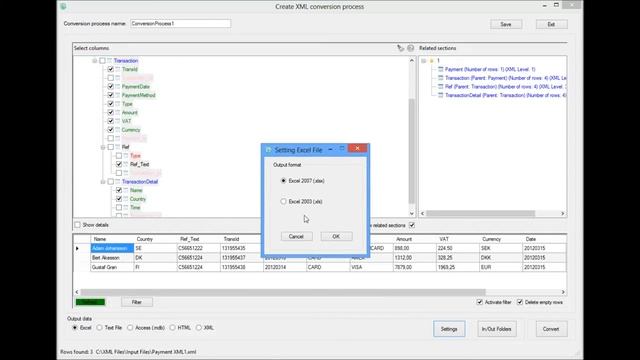Click the 7879,00 amount cell

click(415, 267)
